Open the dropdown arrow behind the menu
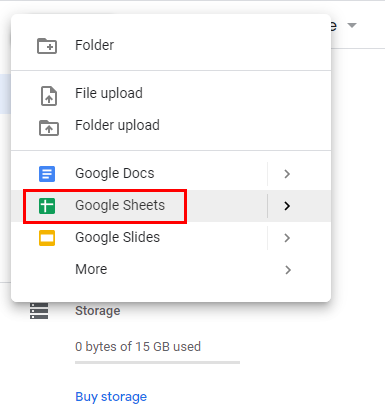Viewport: 385px width, 413px height. 352,25
